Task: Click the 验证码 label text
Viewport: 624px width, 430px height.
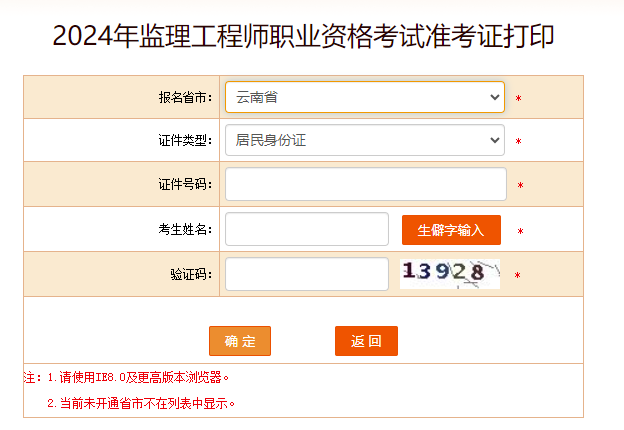Action: (x=191, y=274)
